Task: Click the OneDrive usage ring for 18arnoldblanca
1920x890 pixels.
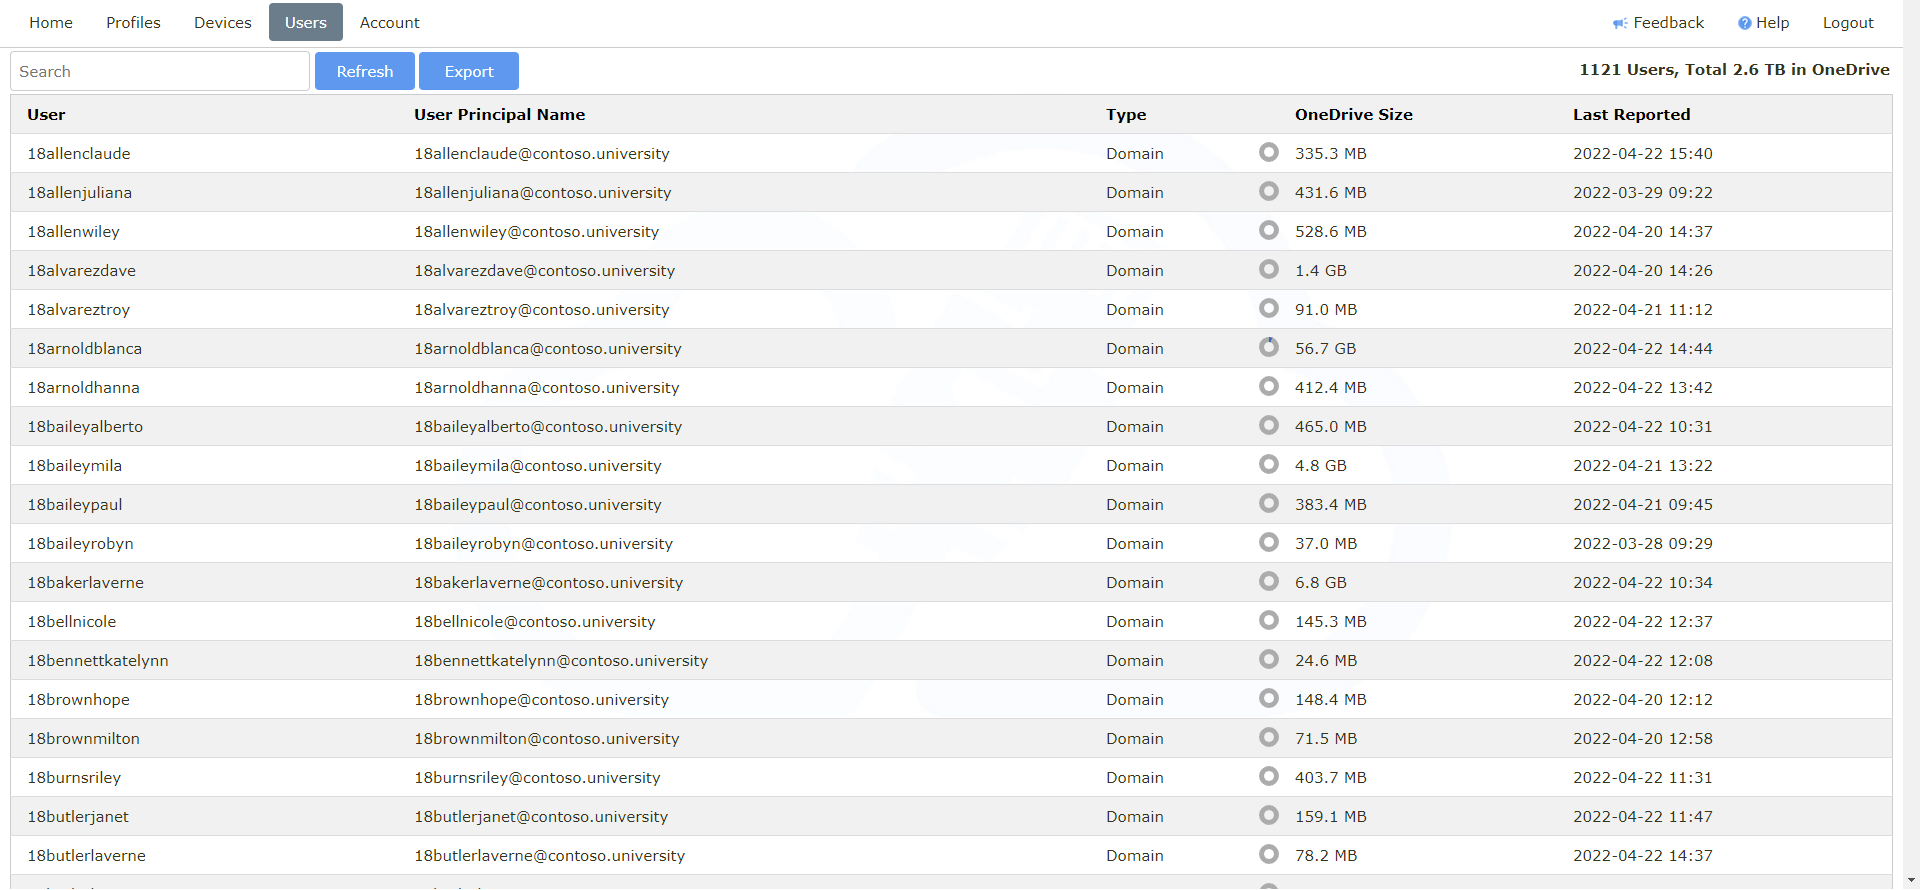Action: [1268, 347]
